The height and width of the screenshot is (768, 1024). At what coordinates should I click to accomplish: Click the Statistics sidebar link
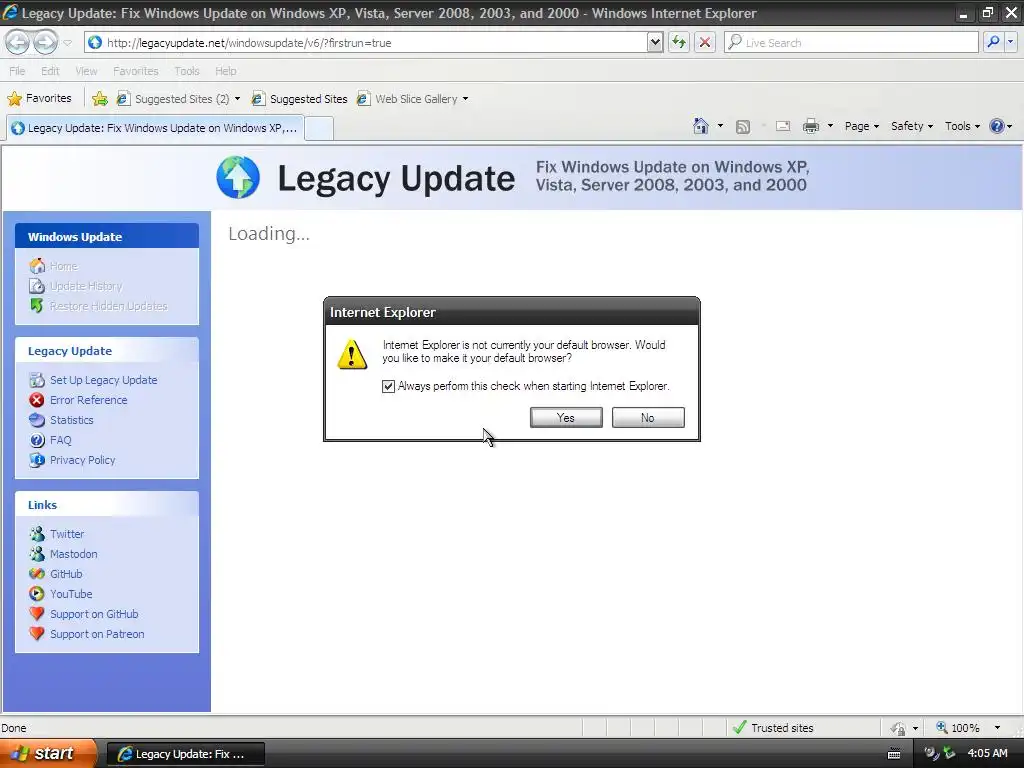(x=71, y=420)
